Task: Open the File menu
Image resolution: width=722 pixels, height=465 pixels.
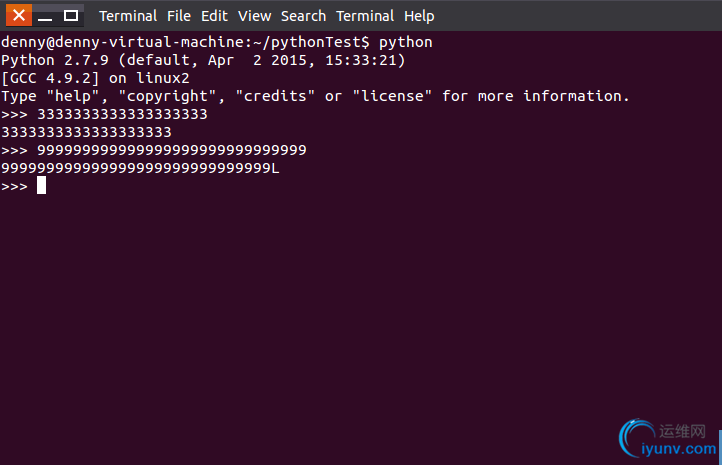Action: [x=179, y=16]
